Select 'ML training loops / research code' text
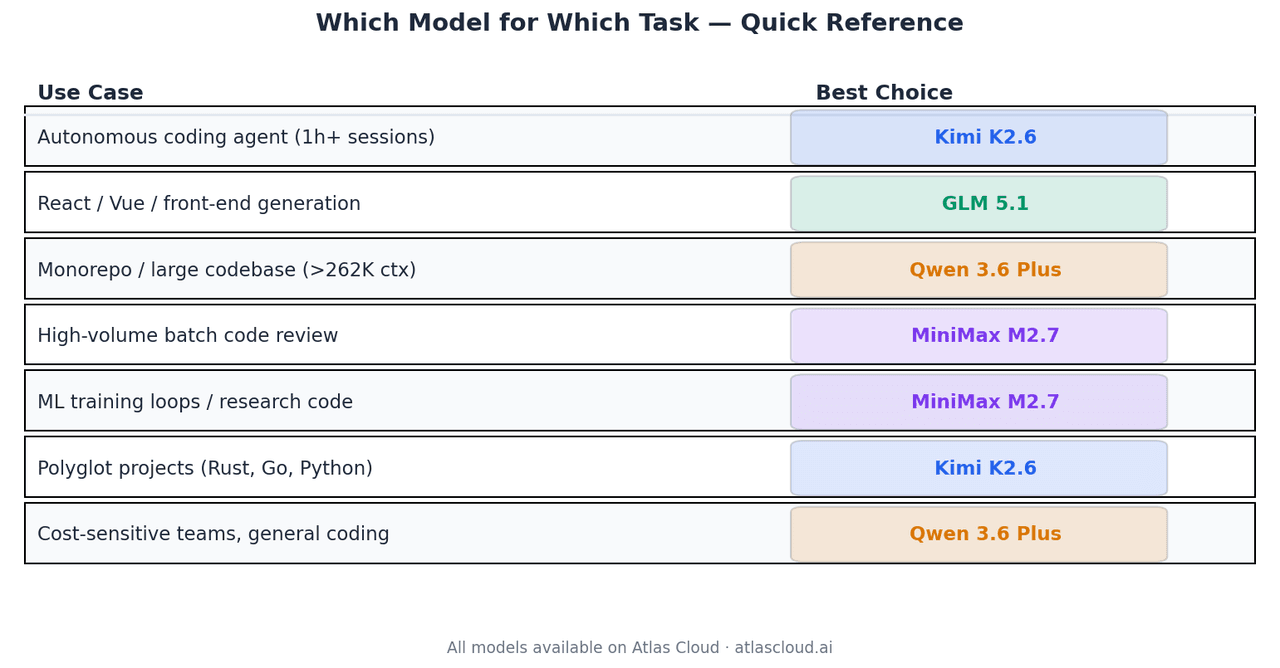1280x668 pixels. pyautogui.click(x=195, y=402)
